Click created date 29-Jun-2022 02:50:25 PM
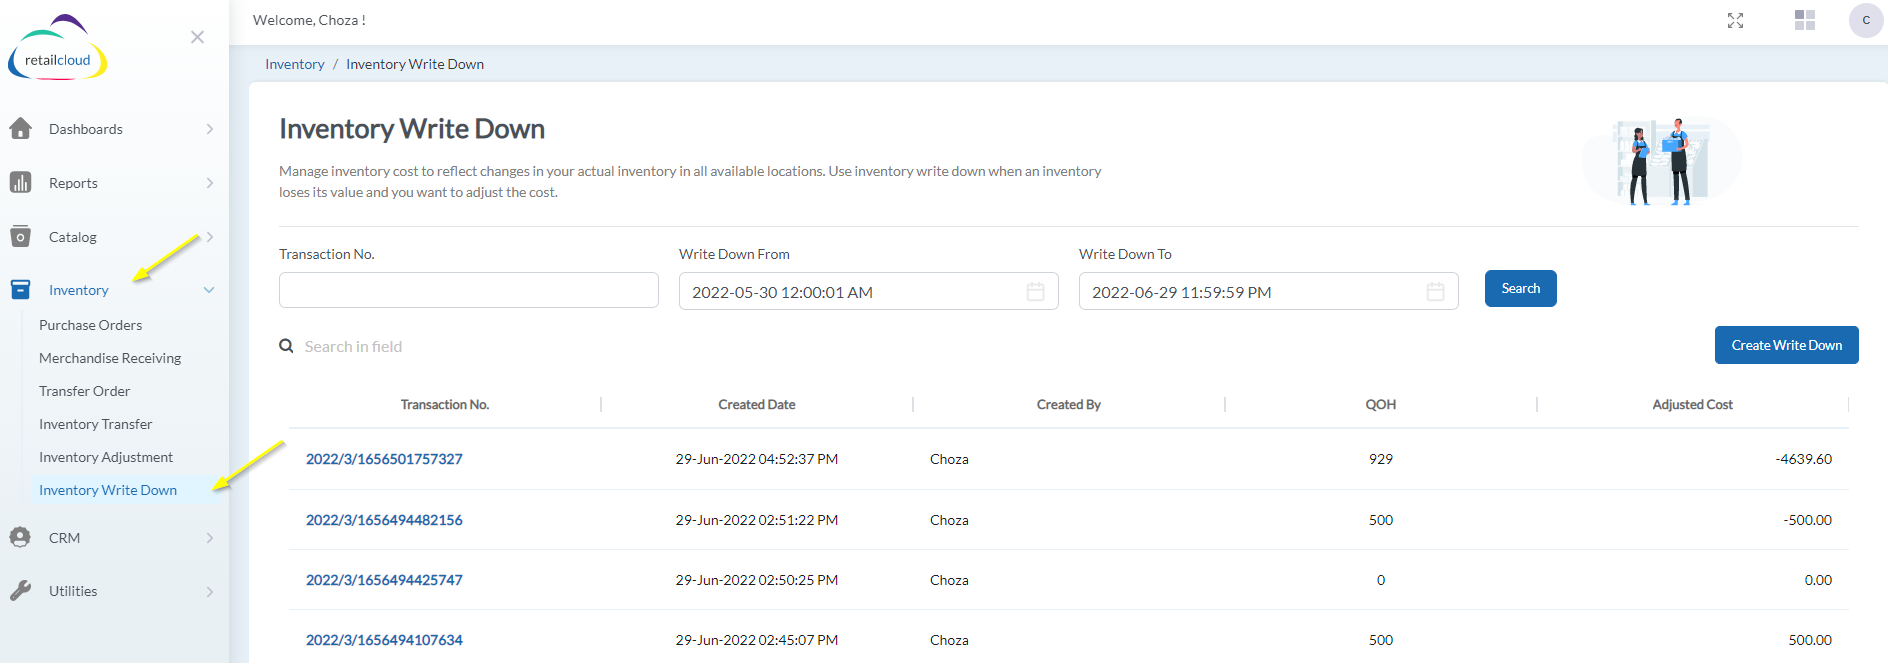The height and width of the screenshot is (663, 1888). [x=756, y=580]
